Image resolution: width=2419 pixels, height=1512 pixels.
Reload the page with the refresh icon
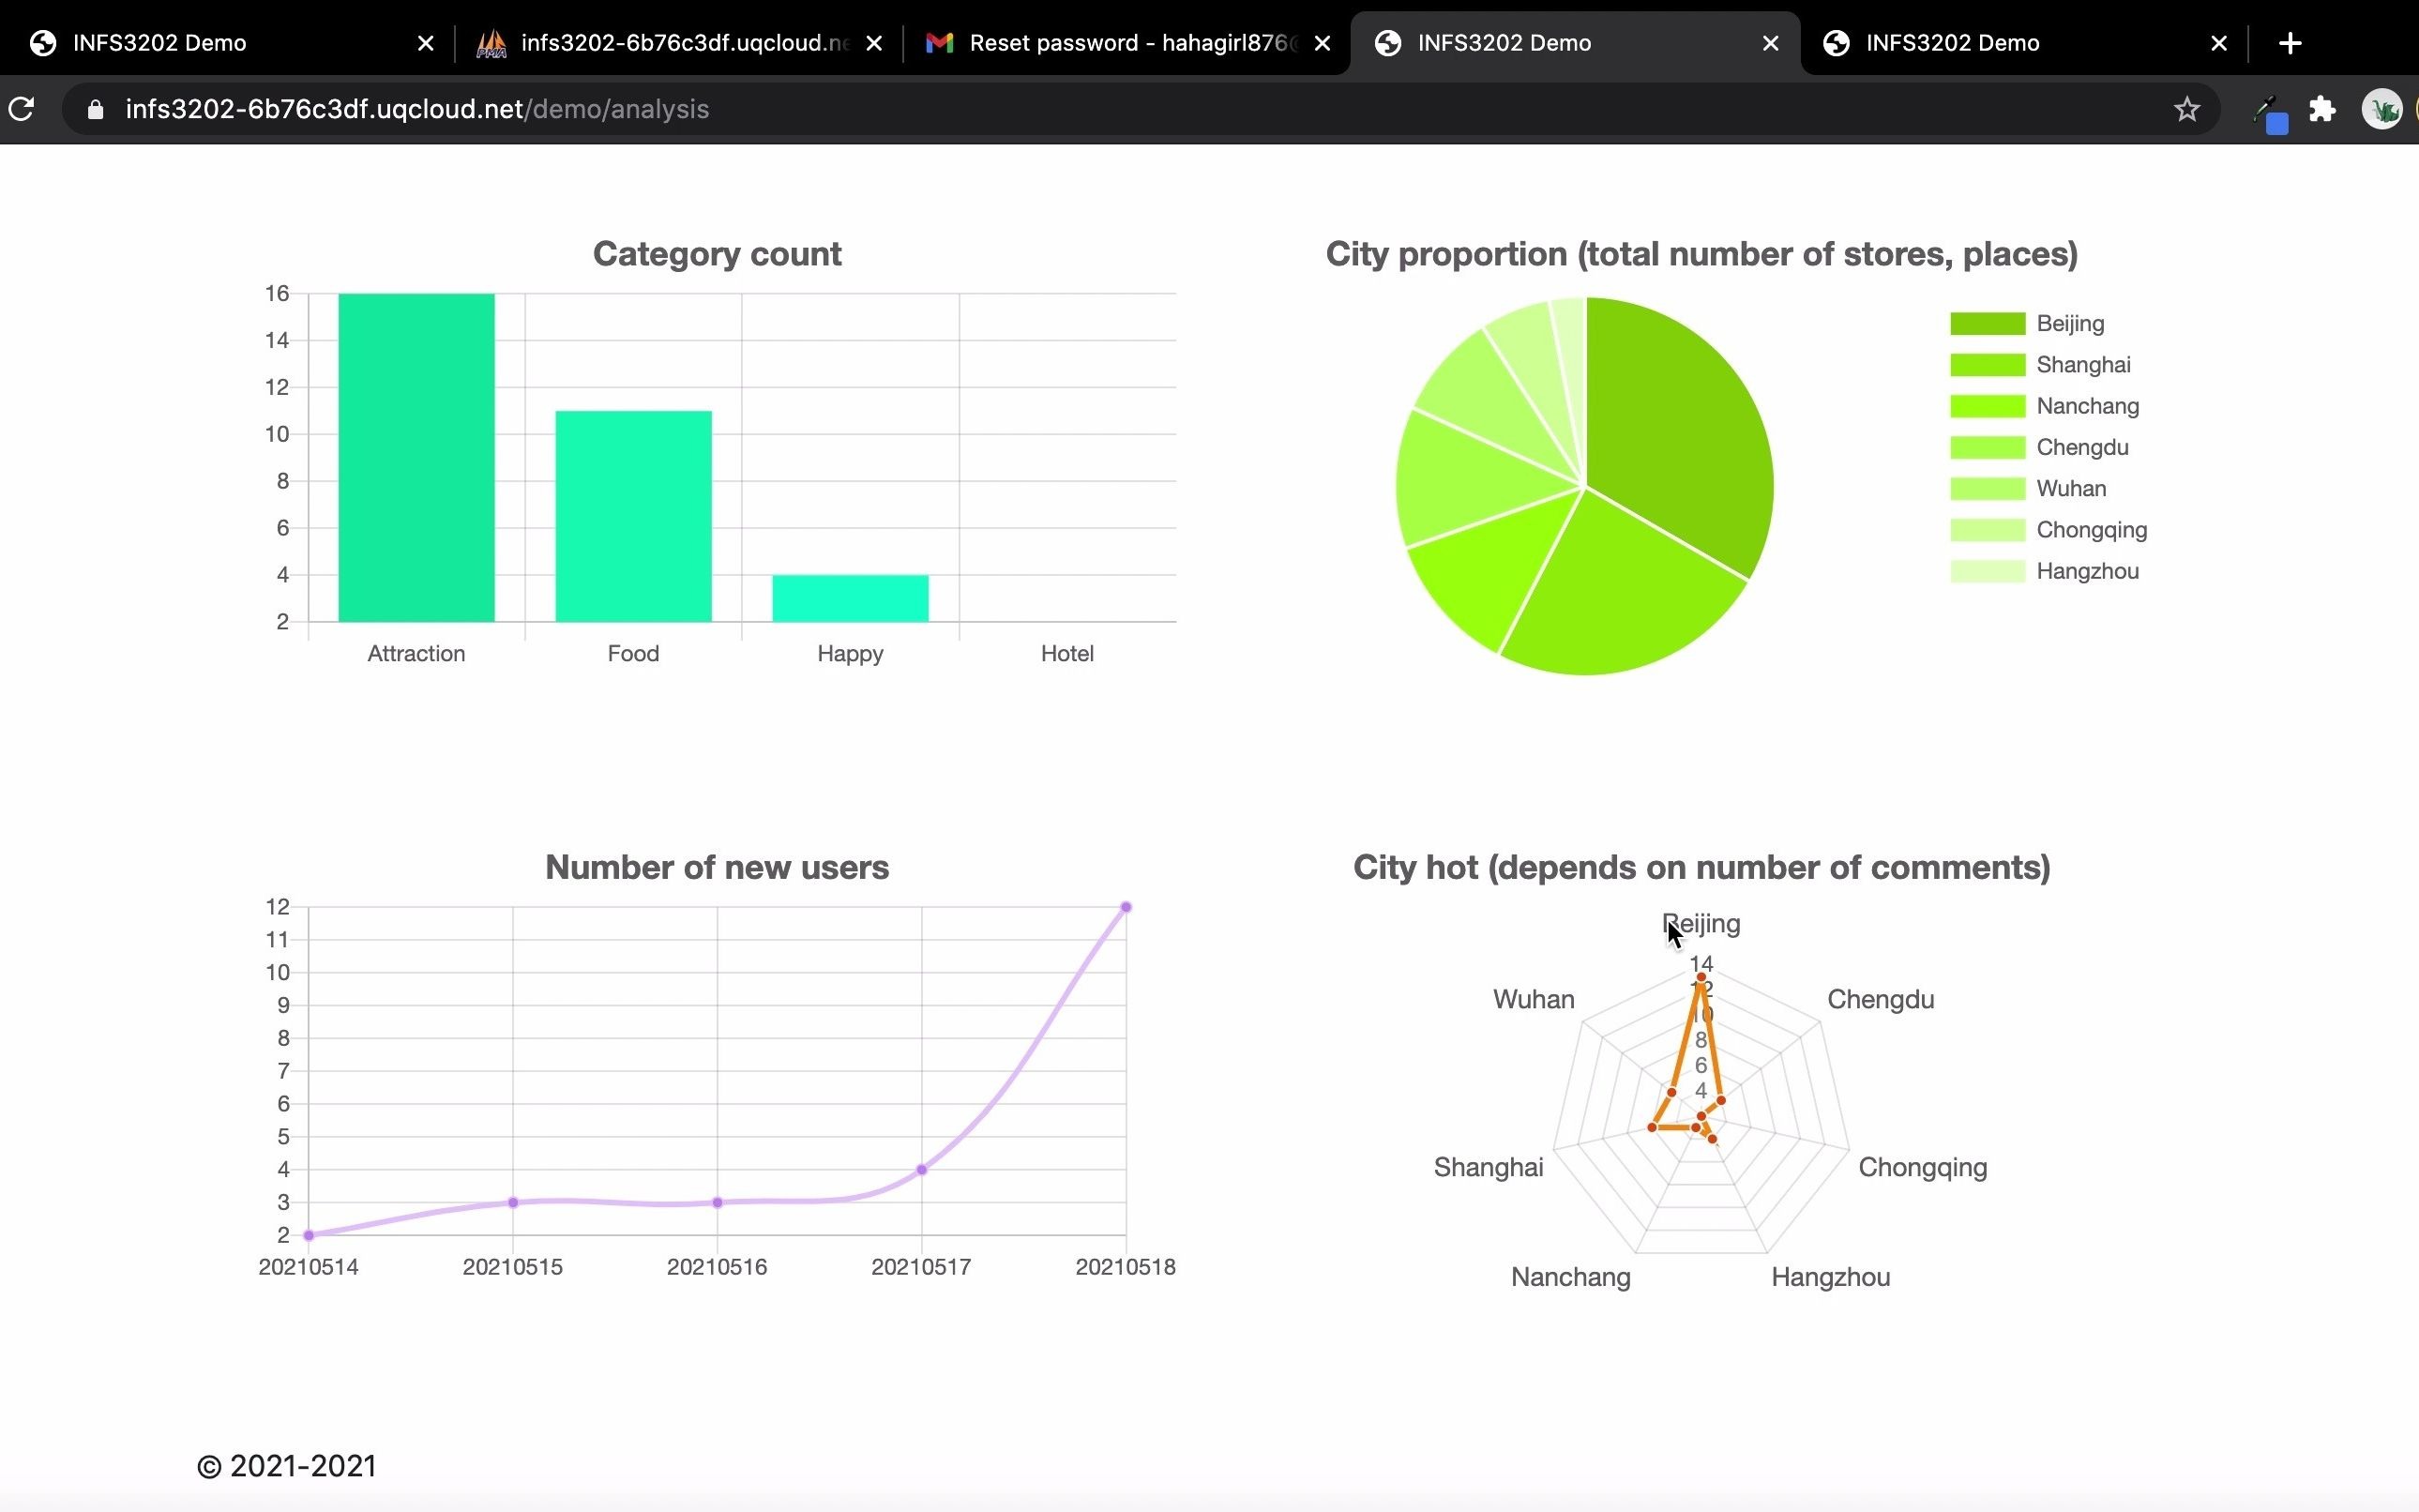pyautogui.click(x=21, y=109)
